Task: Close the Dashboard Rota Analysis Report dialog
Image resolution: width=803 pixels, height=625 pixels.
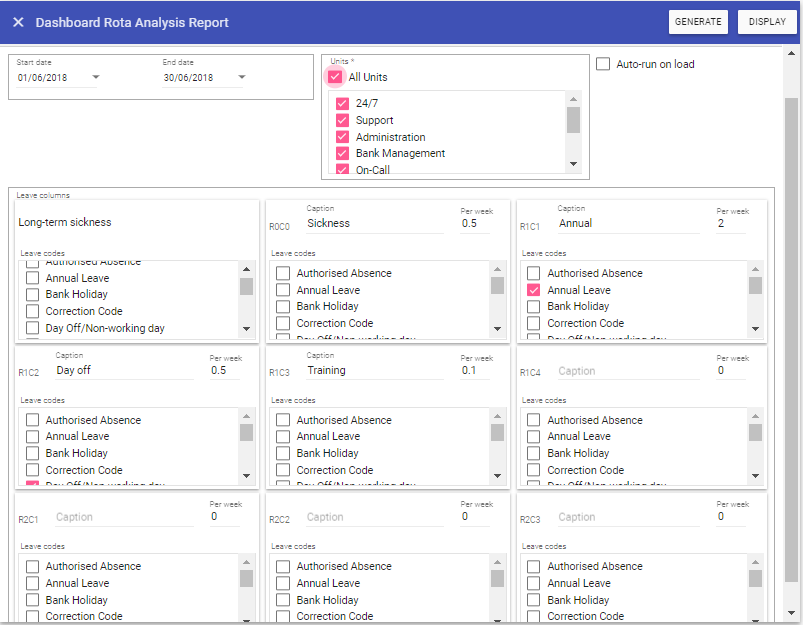Action: [x=18, y=22]
